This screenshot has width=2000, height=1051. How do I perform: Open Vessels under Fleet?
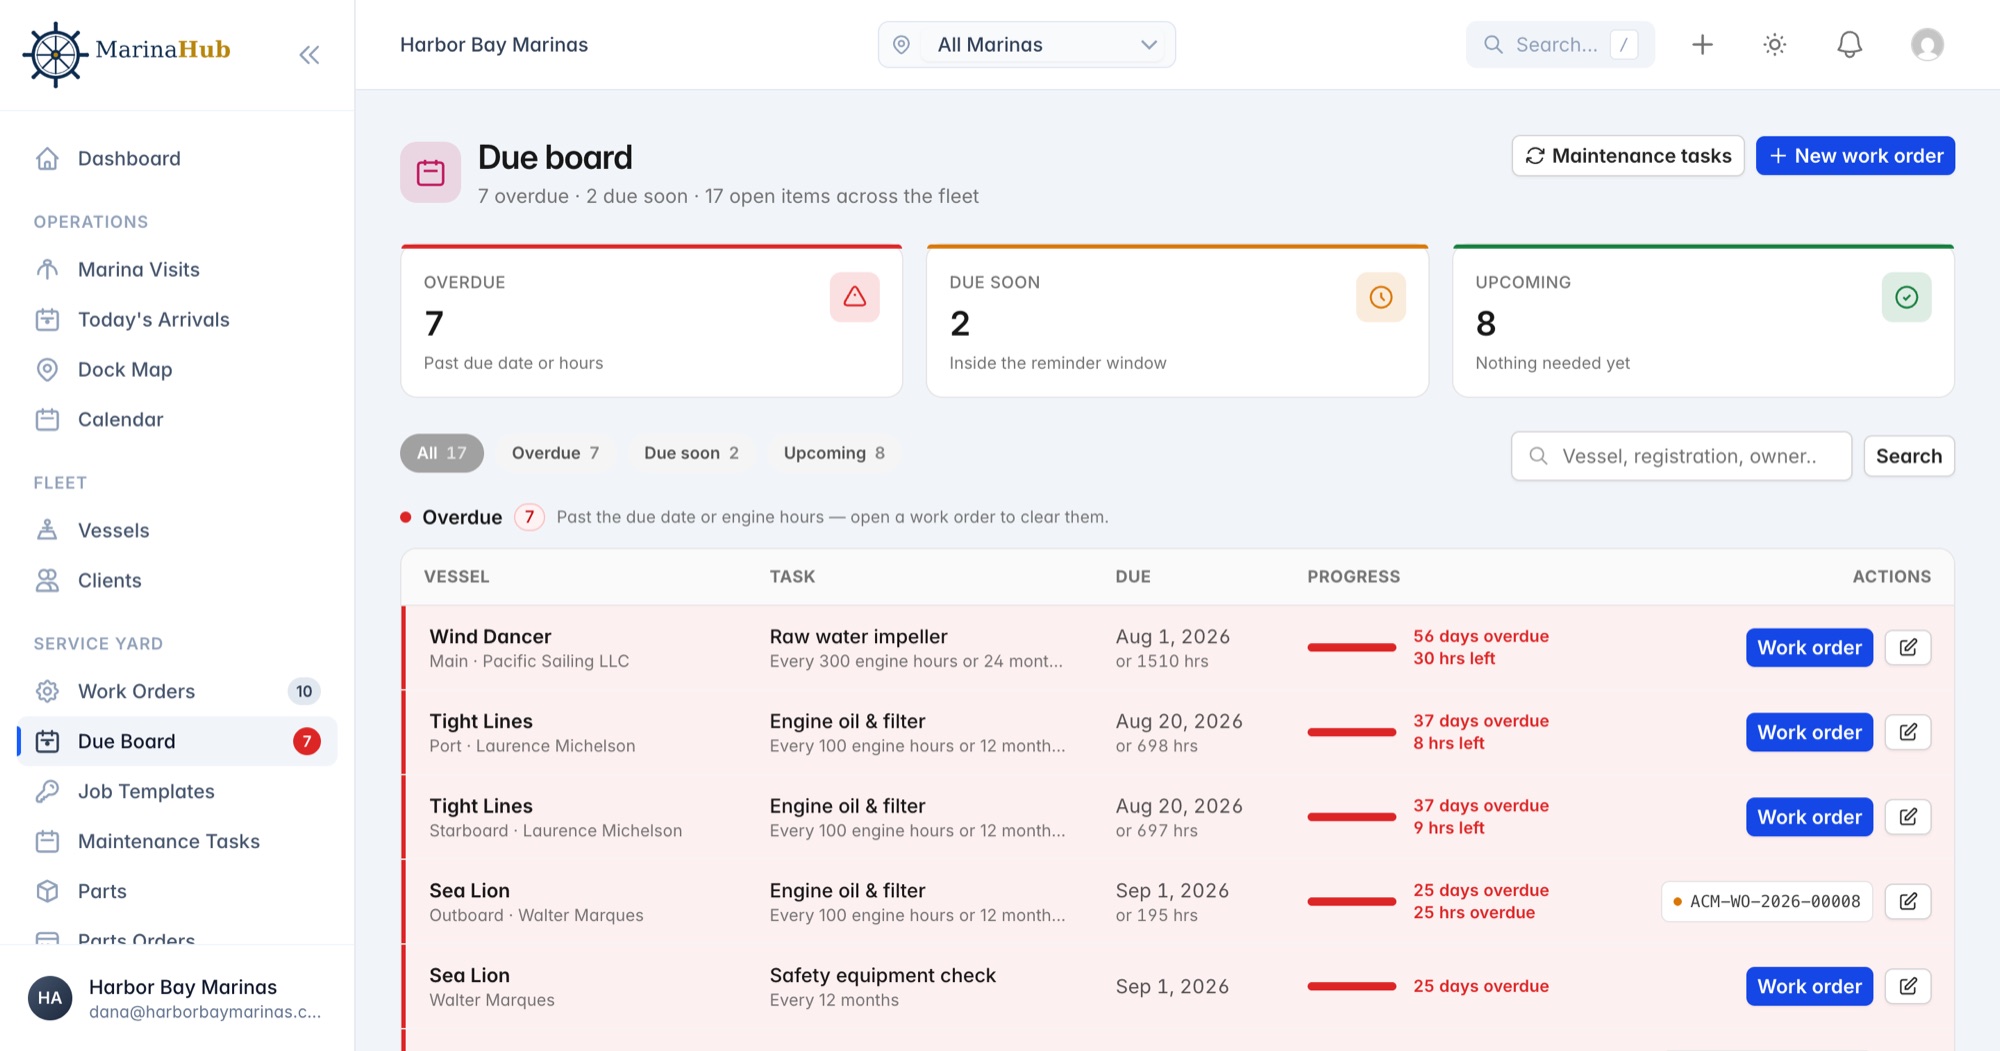click(177, 530)
